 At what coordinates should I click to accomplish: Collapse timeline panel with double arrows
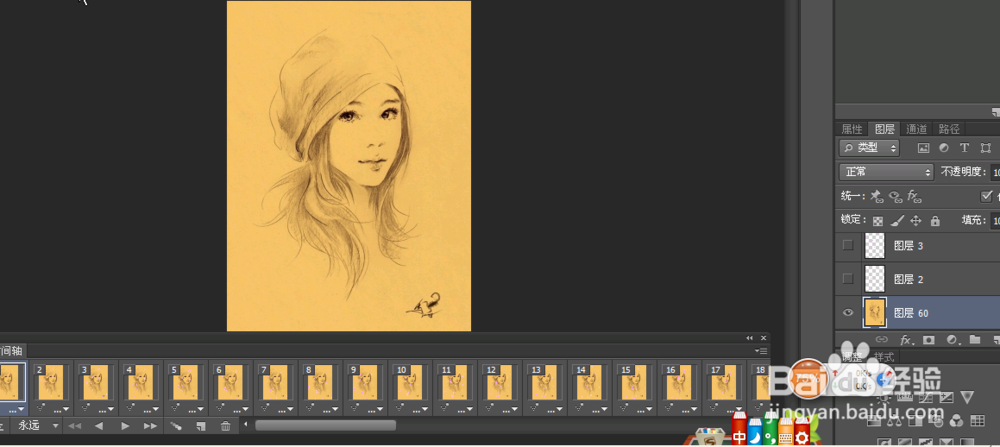tap(749, 338)
